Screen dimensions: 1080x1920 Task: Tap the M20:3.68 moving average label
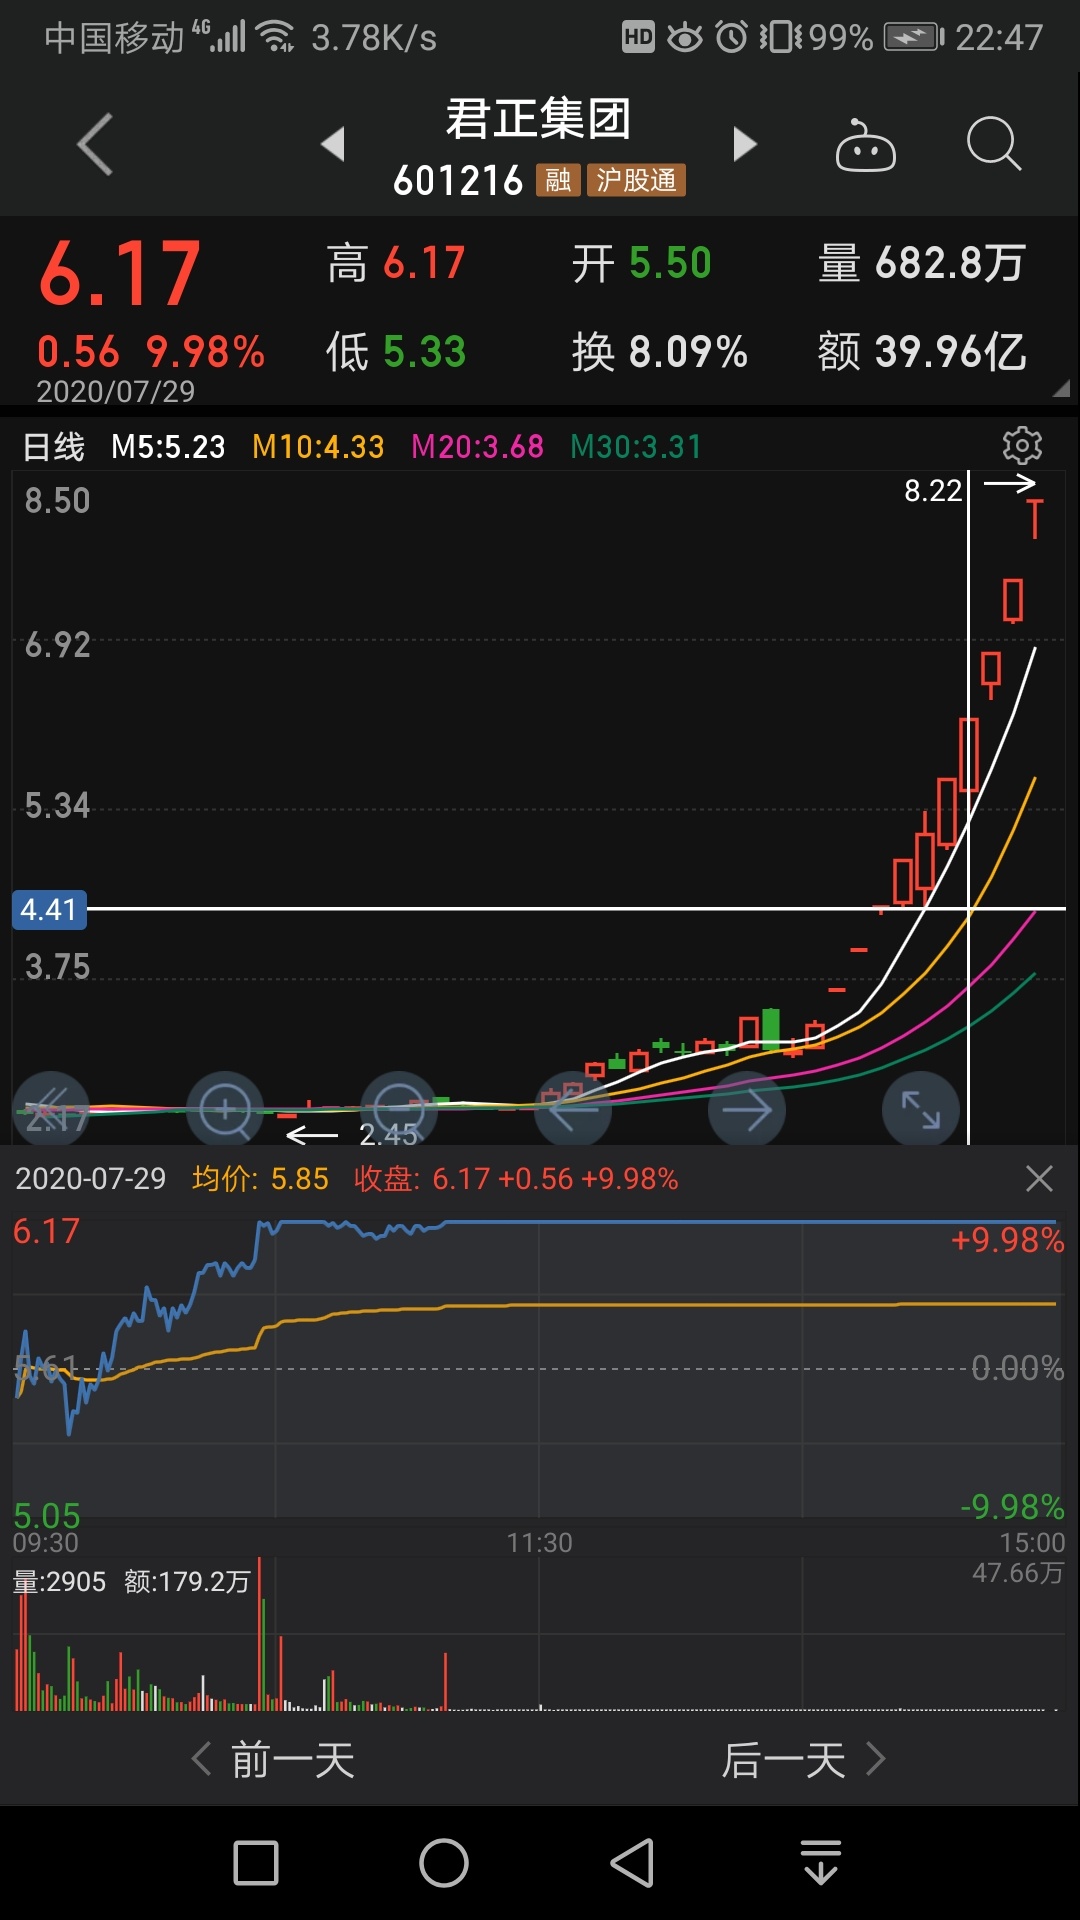477,446
